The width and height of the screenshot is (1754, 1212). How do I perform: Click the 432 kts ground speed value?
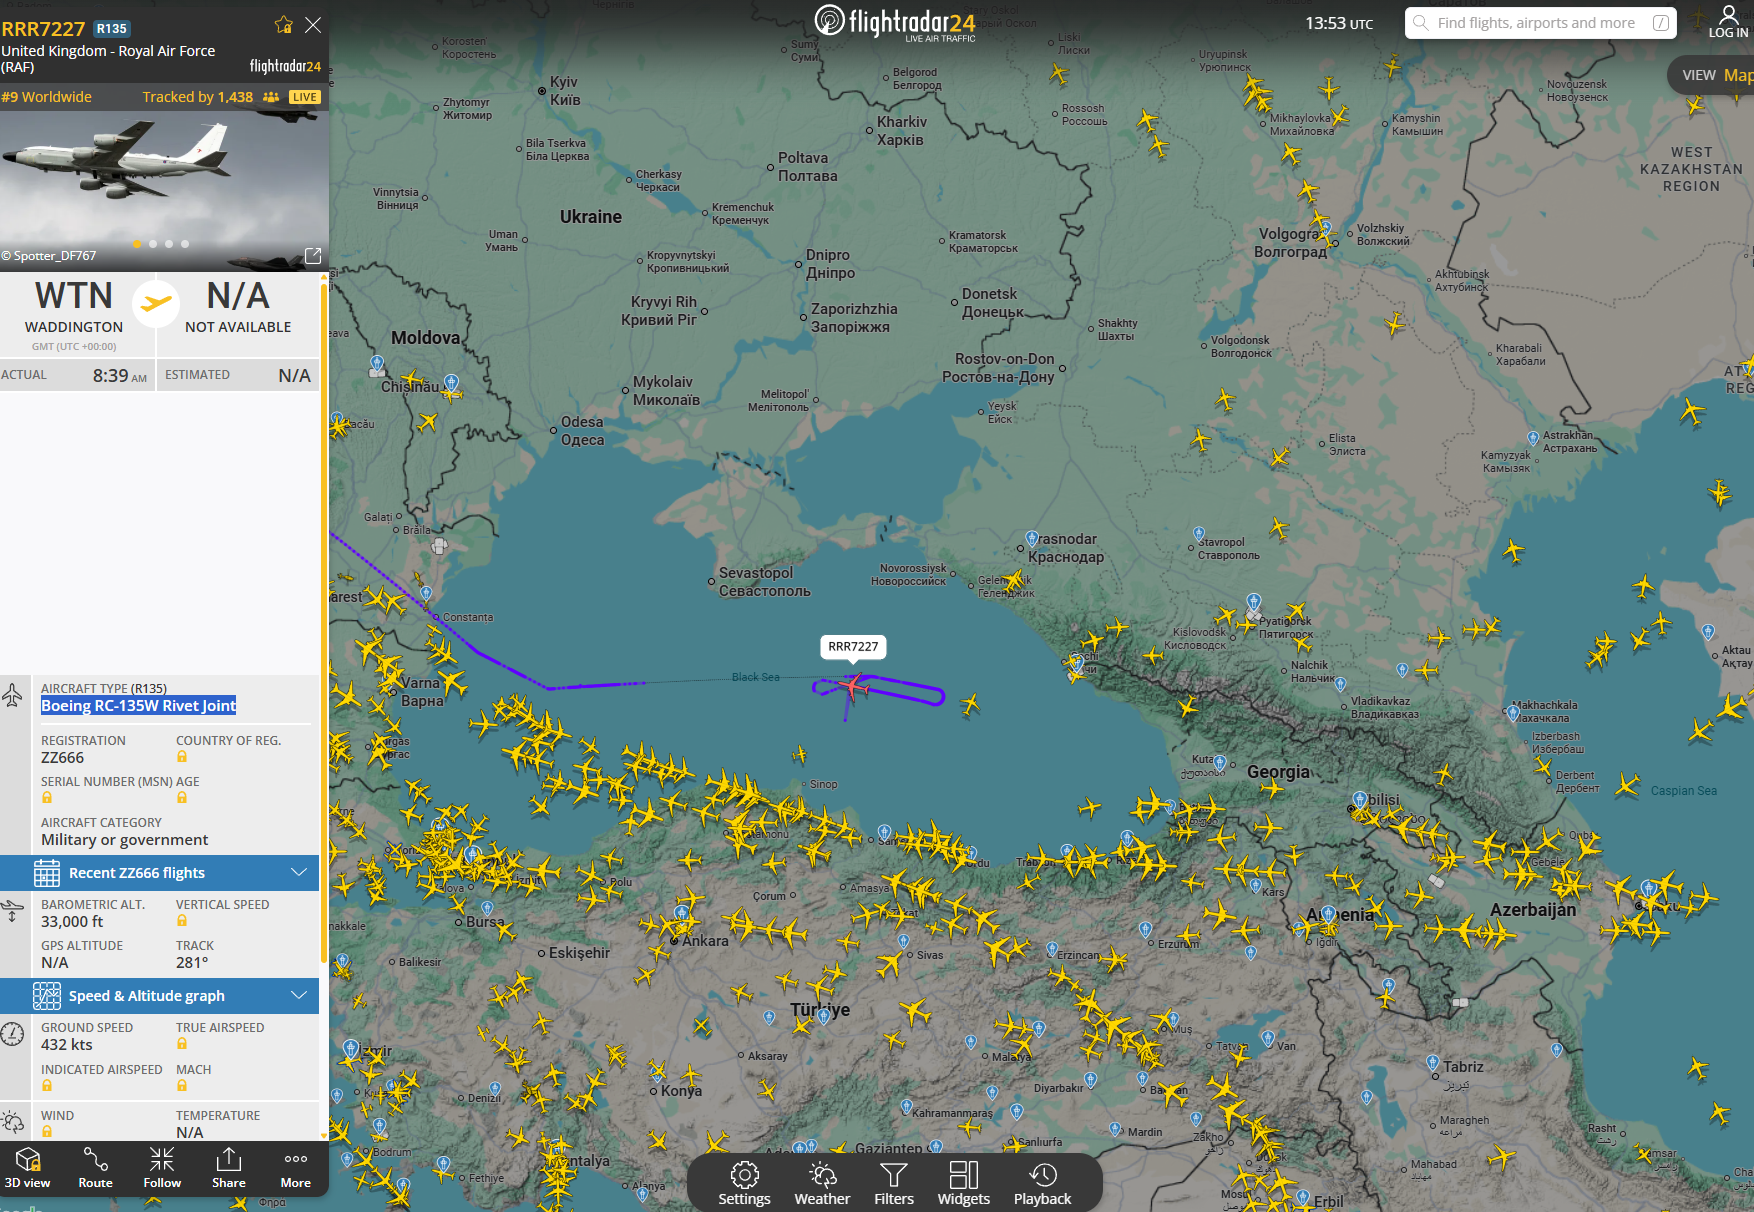click(x=67, y=1045)
